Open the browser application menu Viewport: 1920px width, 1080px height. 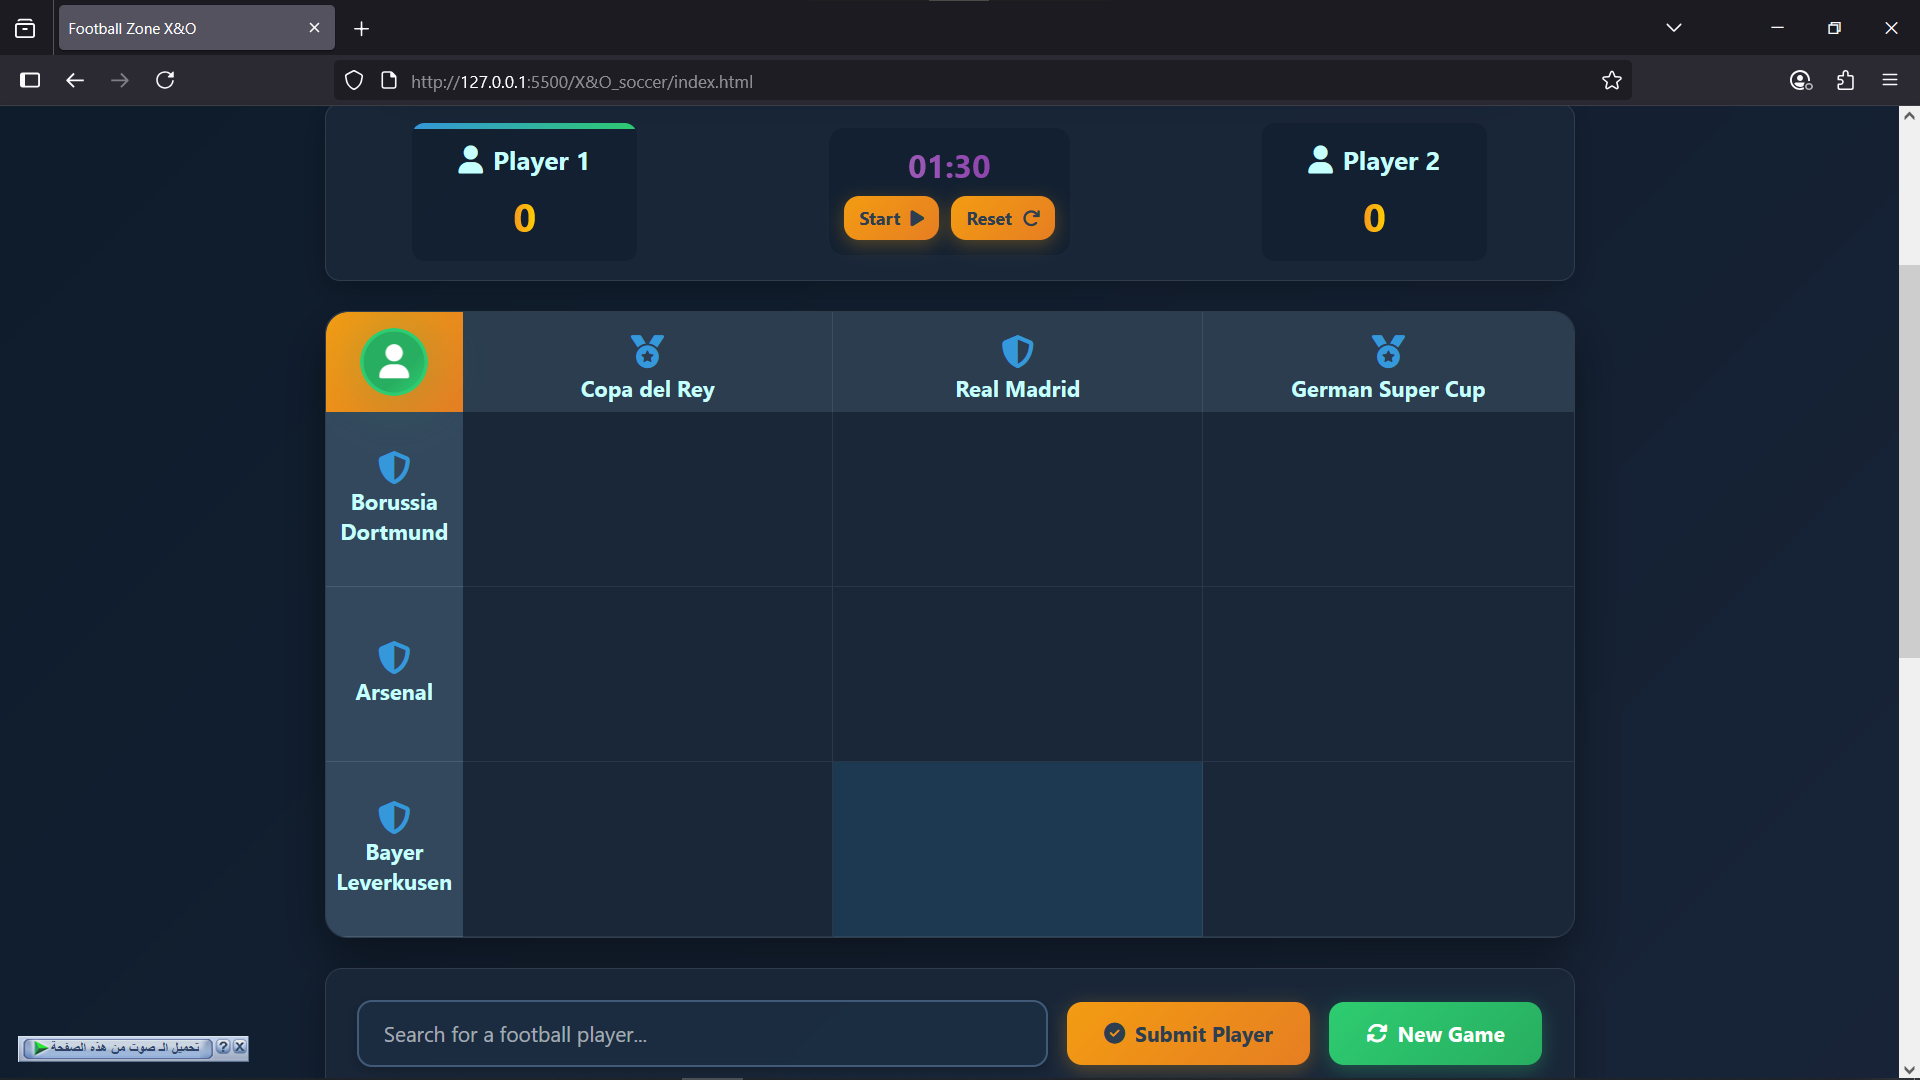[x=1890, y=81]
